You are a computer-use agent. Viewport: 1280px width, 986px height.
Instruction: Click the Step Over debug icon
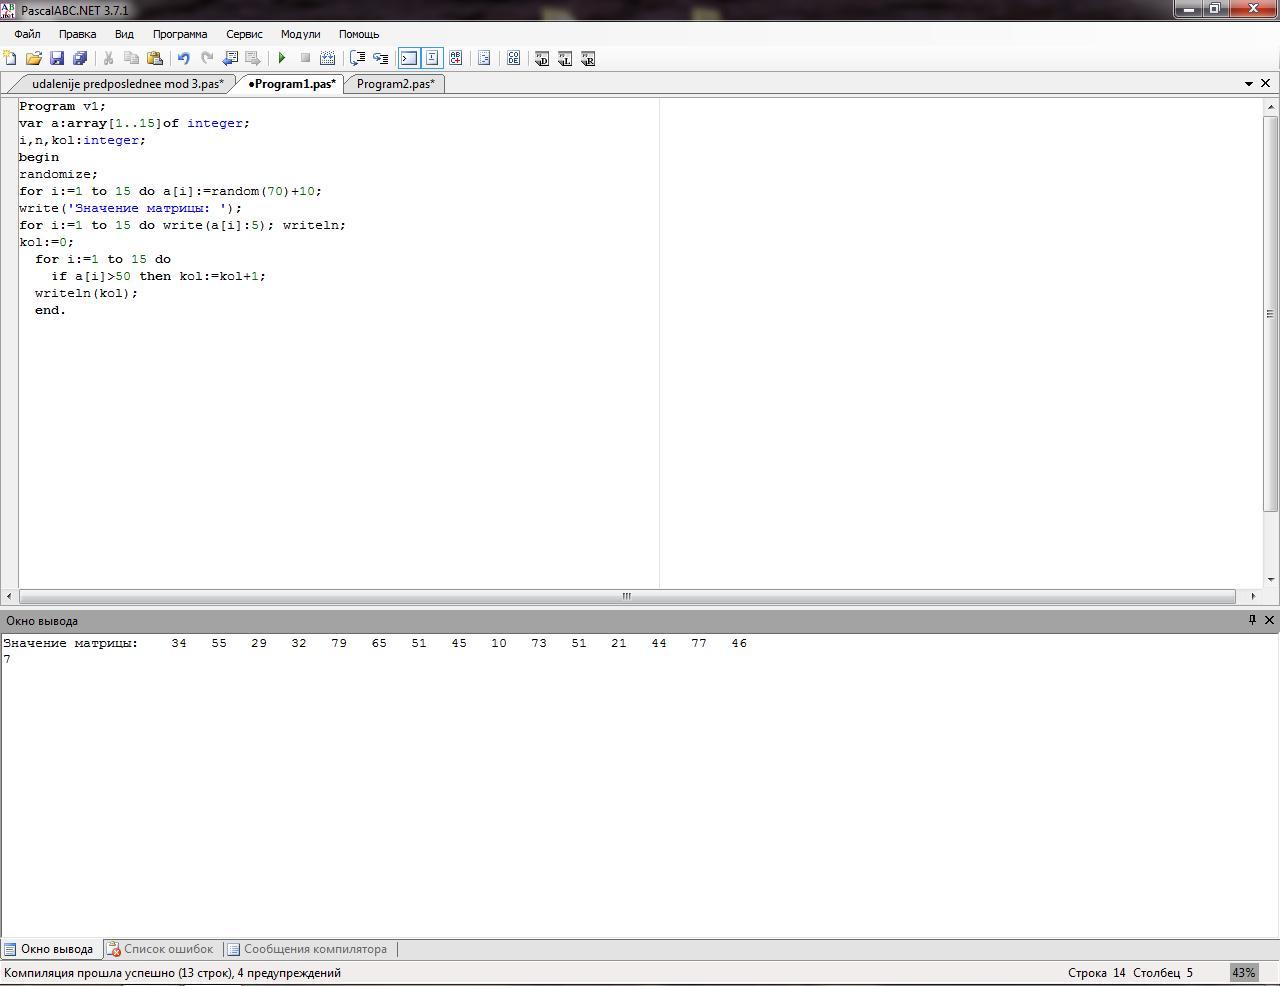click(x=357, y=58)
